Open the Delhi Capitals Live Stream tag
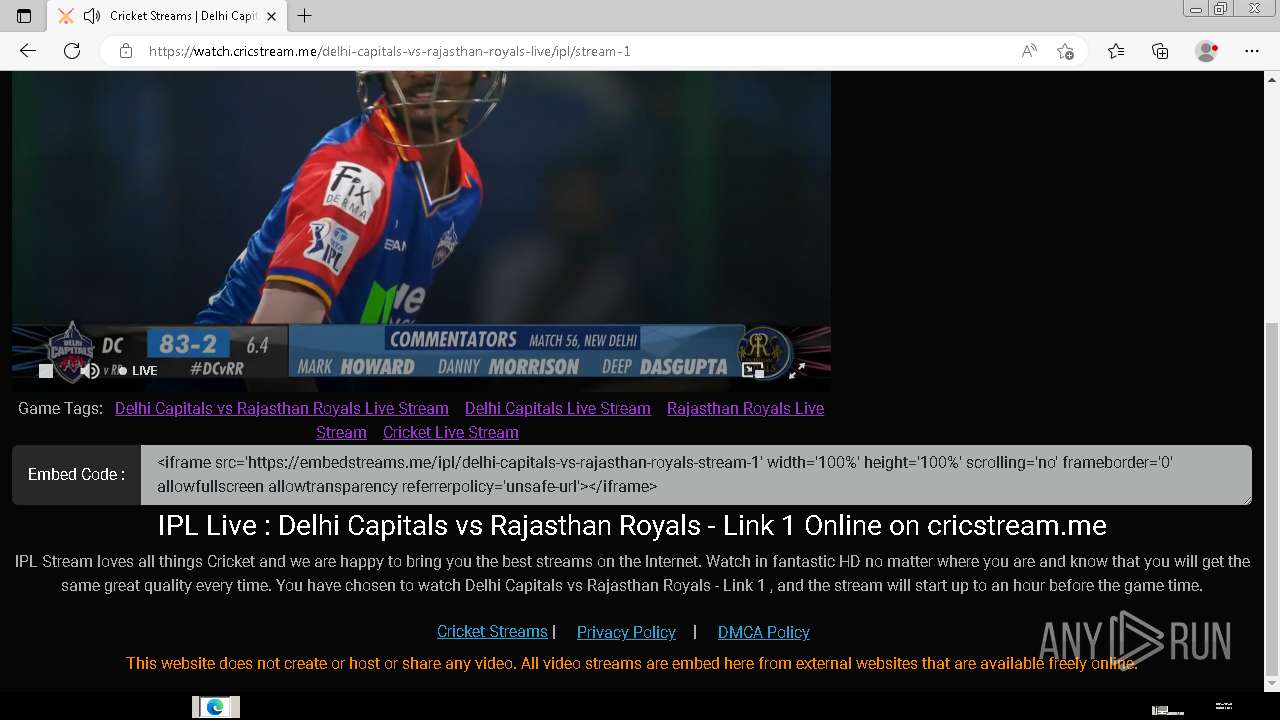Image resolution: width=1280 pixels, height=720 pixels. [558, 408]
